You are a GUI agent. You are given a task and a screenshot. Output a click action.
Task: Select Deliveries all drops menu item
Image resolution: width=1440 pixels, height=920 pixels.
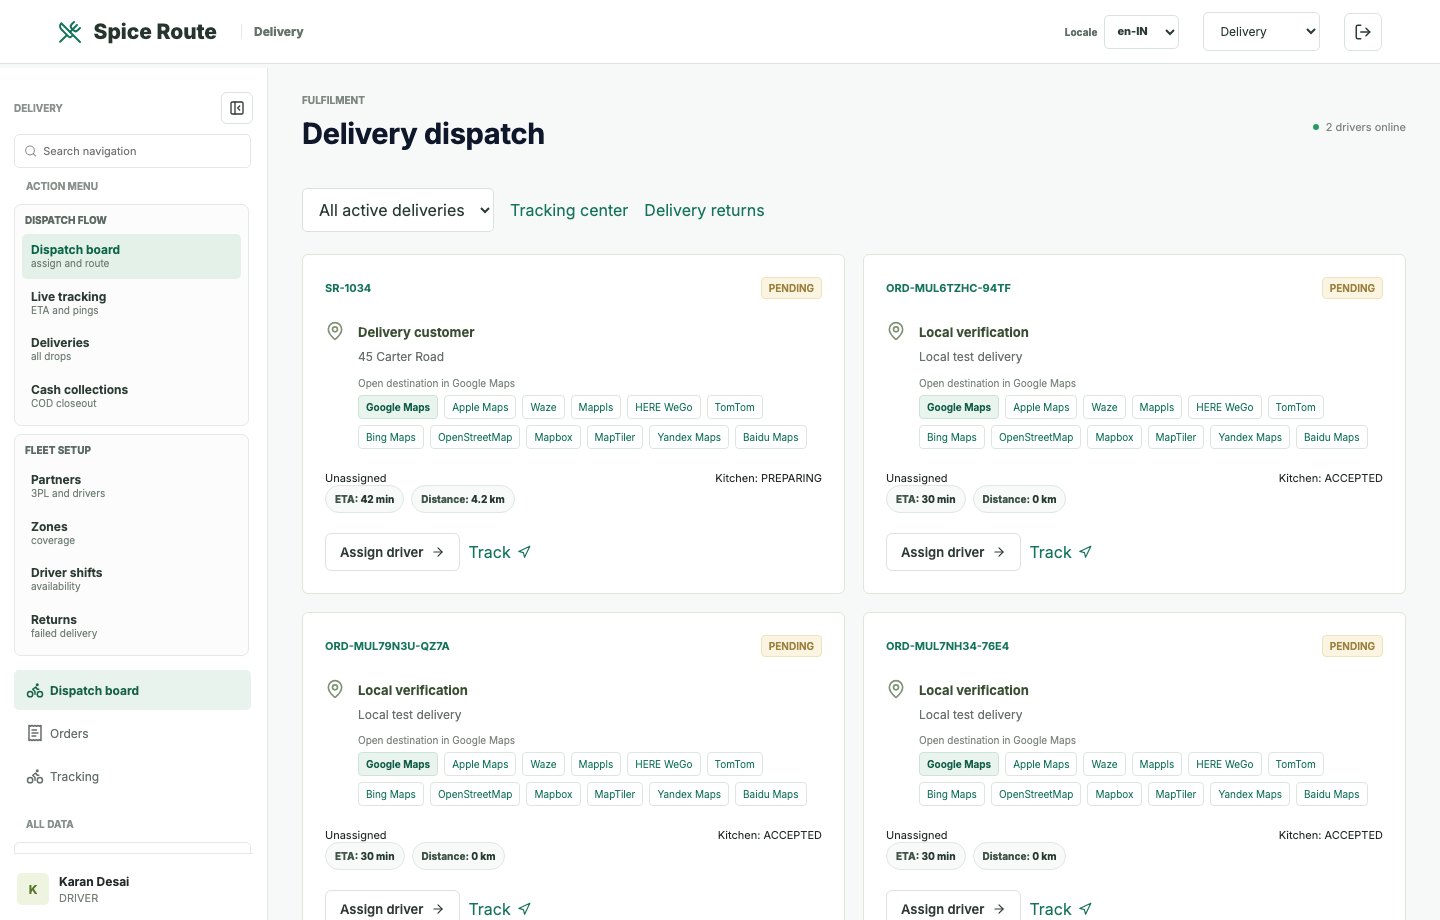(x=131, y=349)
